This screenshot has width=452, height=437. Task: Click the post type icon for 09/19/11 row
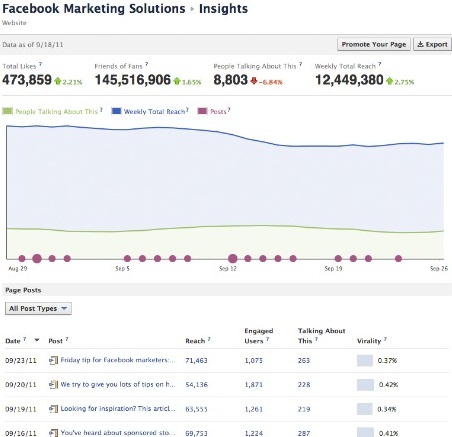click(x=53, y=409)
